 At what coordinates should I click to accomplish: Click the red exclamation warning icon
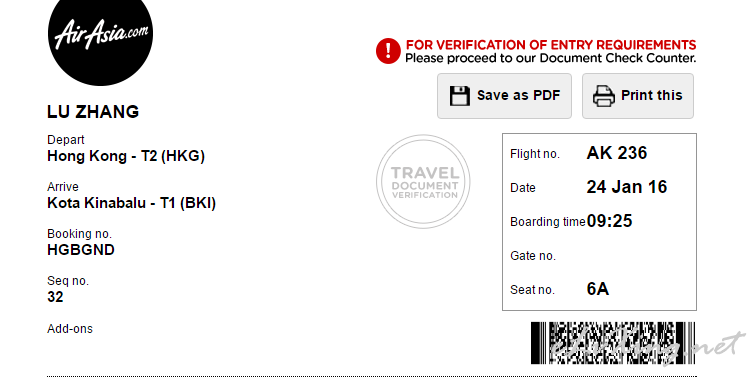point(388,51)
